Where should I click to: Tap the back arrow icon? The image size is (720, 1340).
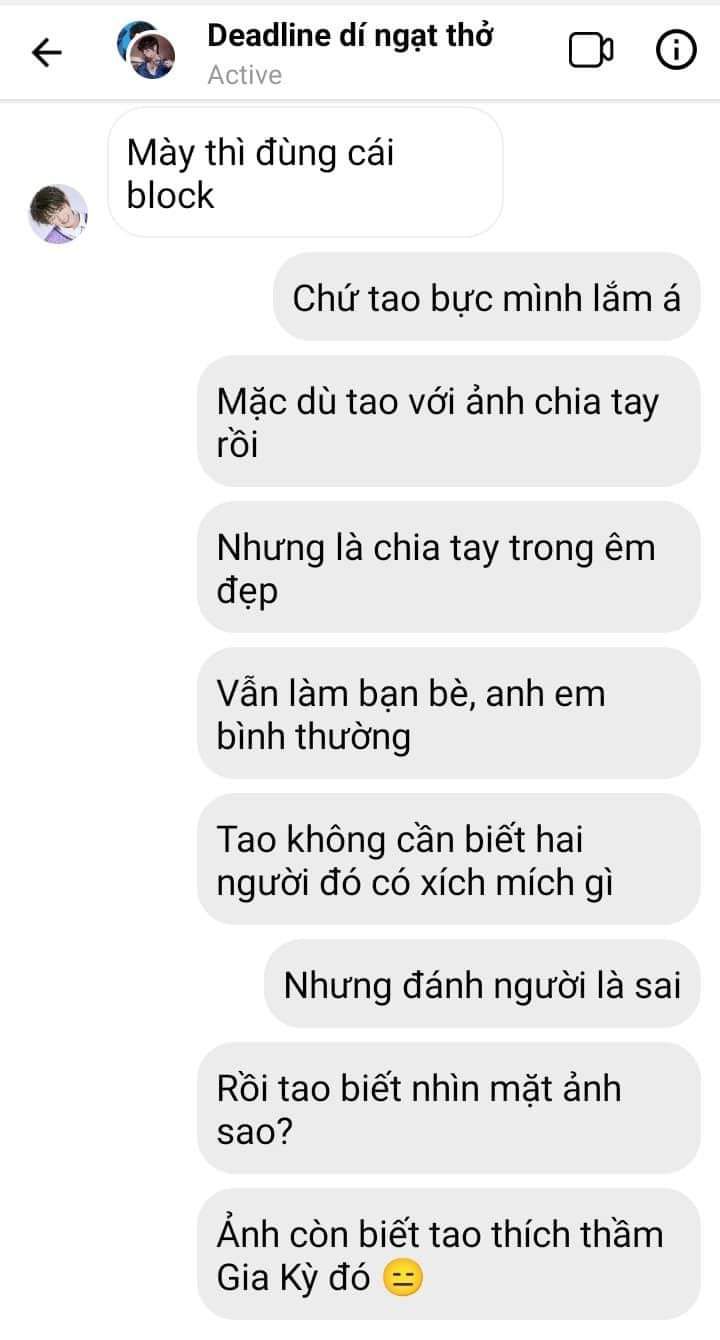pos(47,52)
